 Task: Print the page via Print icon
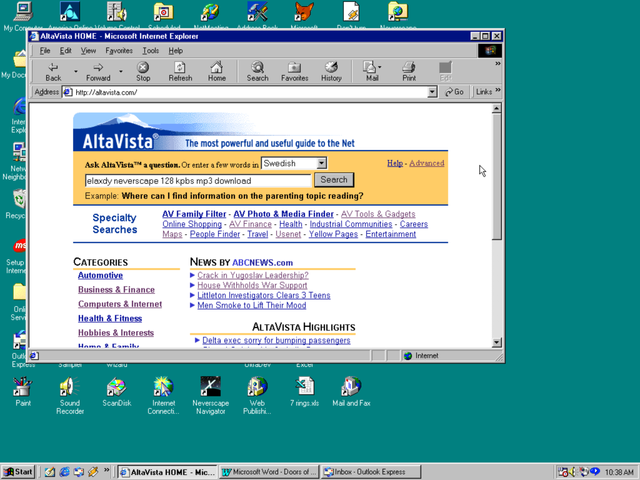[409, 71]
